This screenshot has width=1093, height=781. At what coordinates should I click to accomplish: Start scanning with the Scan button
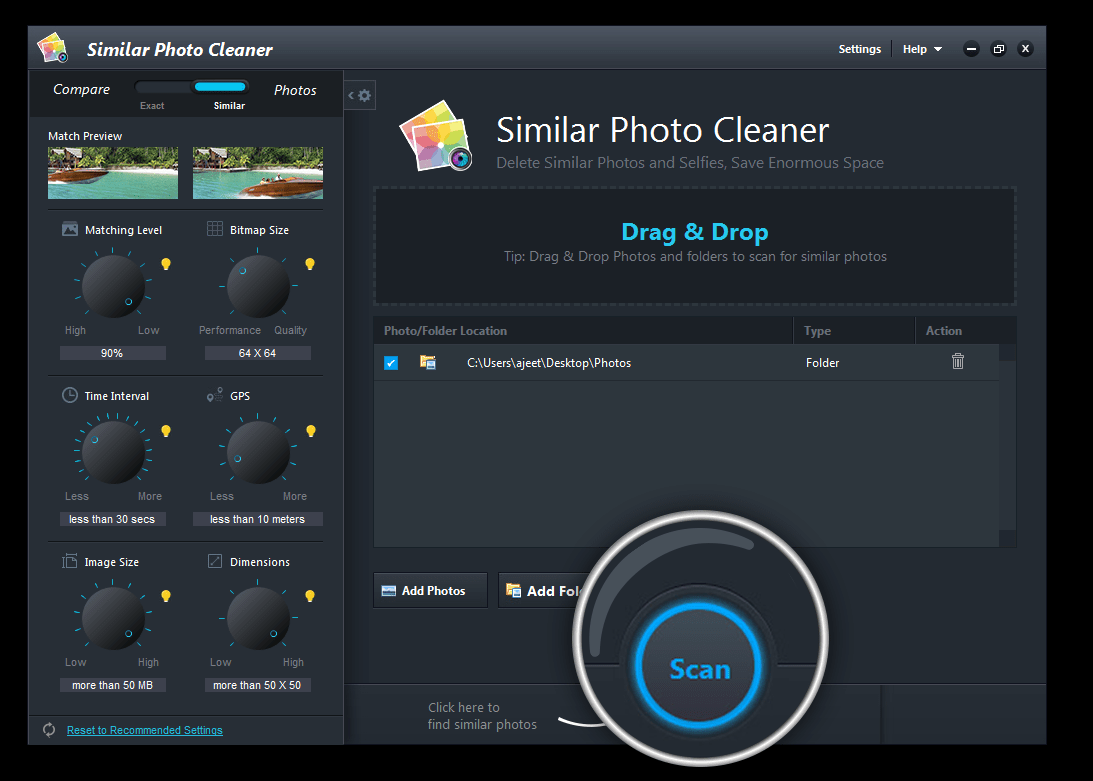coord(700,668)
